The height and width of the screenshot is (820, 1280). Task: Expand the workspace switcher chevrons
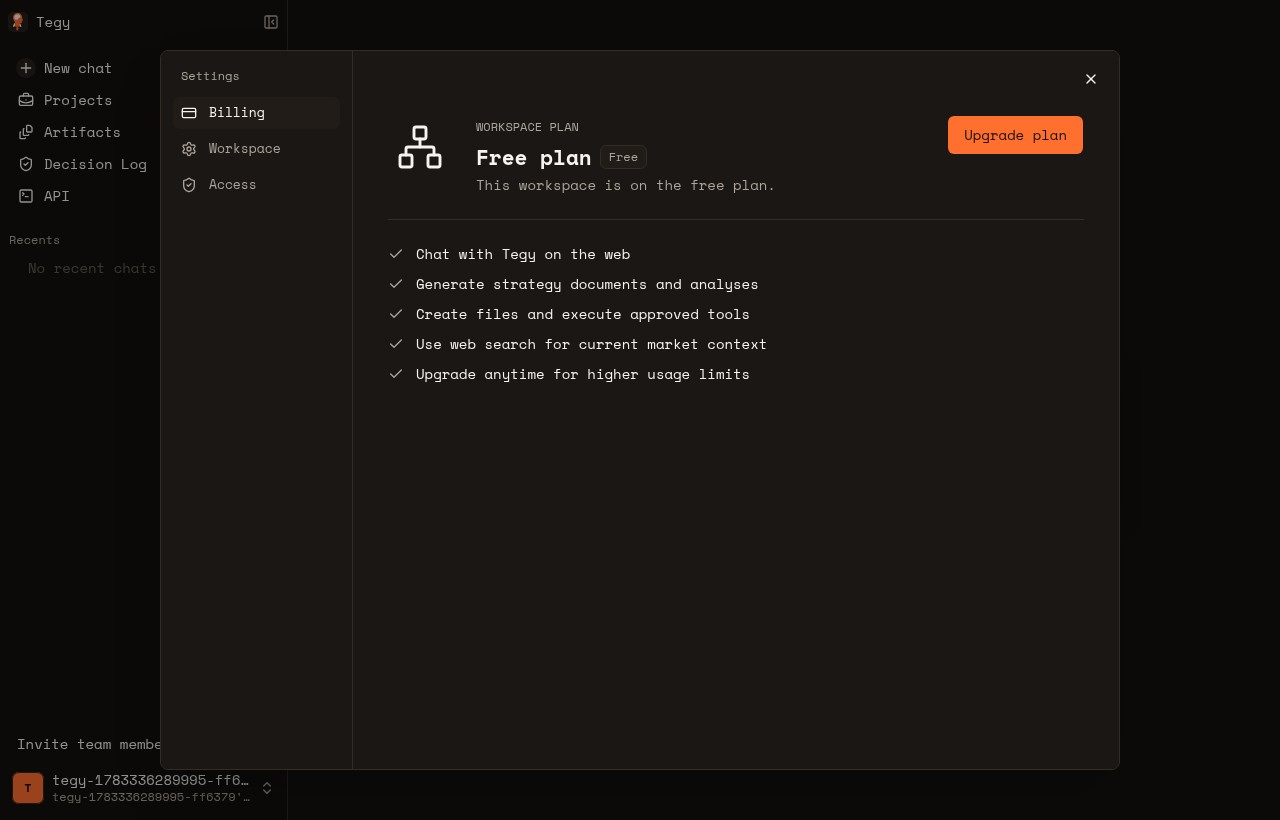point(267,788)
